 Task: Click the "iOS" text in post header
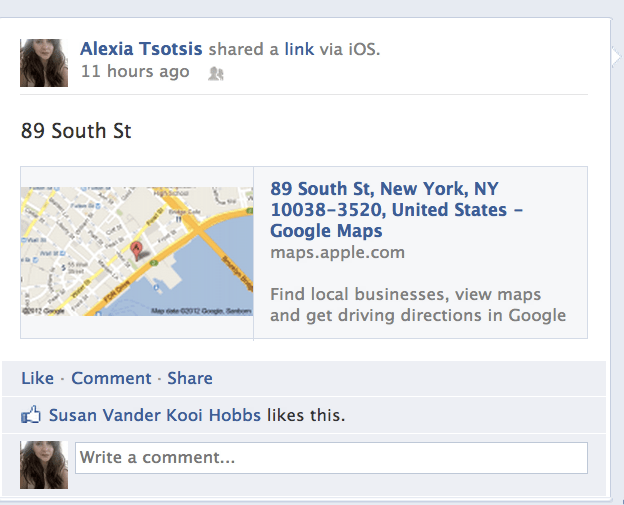362,49
